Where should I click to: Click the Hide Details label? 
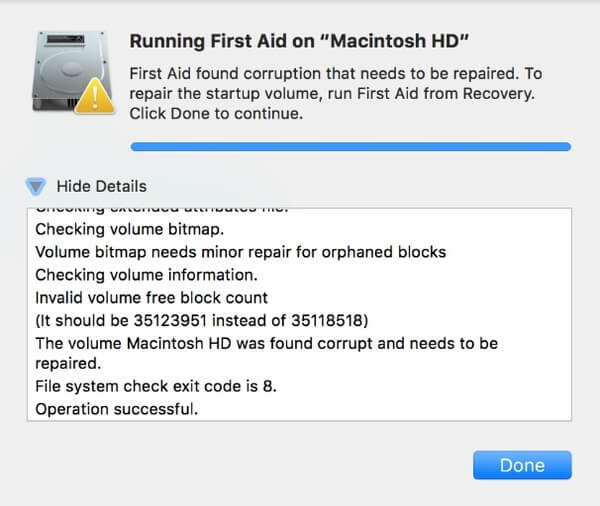point(101,186)
